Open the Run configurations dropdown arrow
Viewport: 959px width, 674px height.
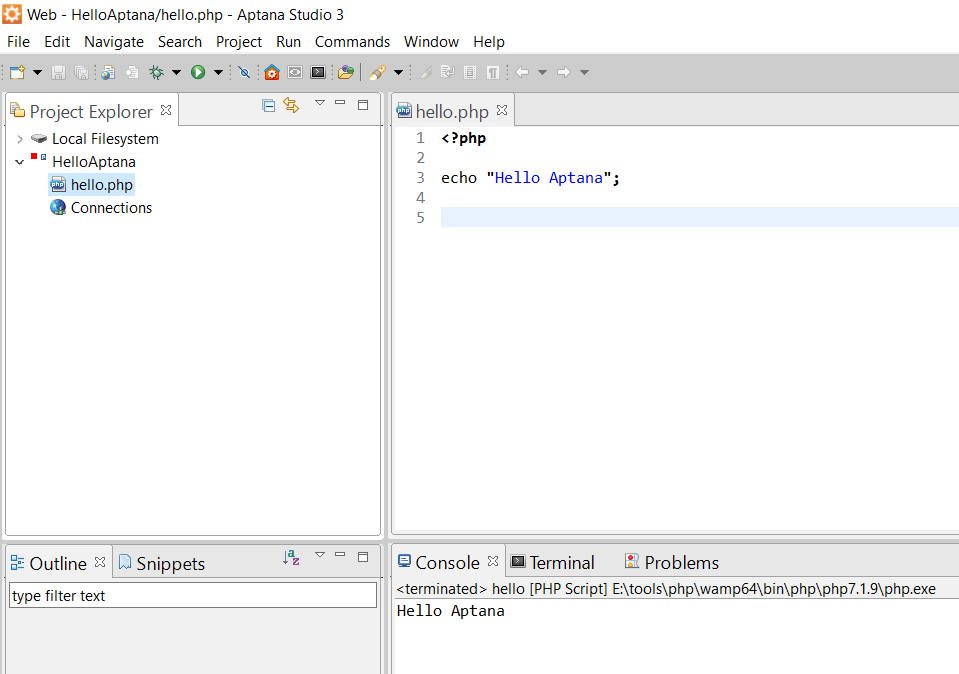218,72
